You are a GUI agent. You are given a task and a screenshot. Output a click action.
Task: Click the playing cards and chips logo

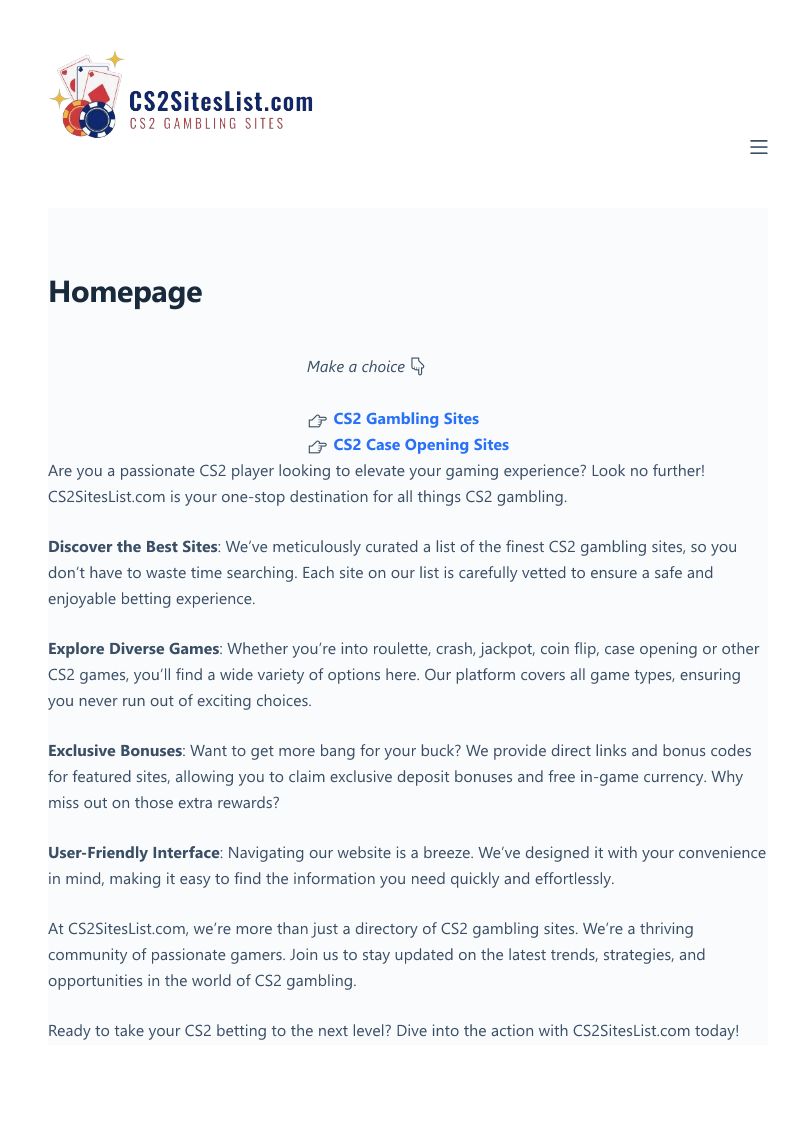(x=87, y=94)
